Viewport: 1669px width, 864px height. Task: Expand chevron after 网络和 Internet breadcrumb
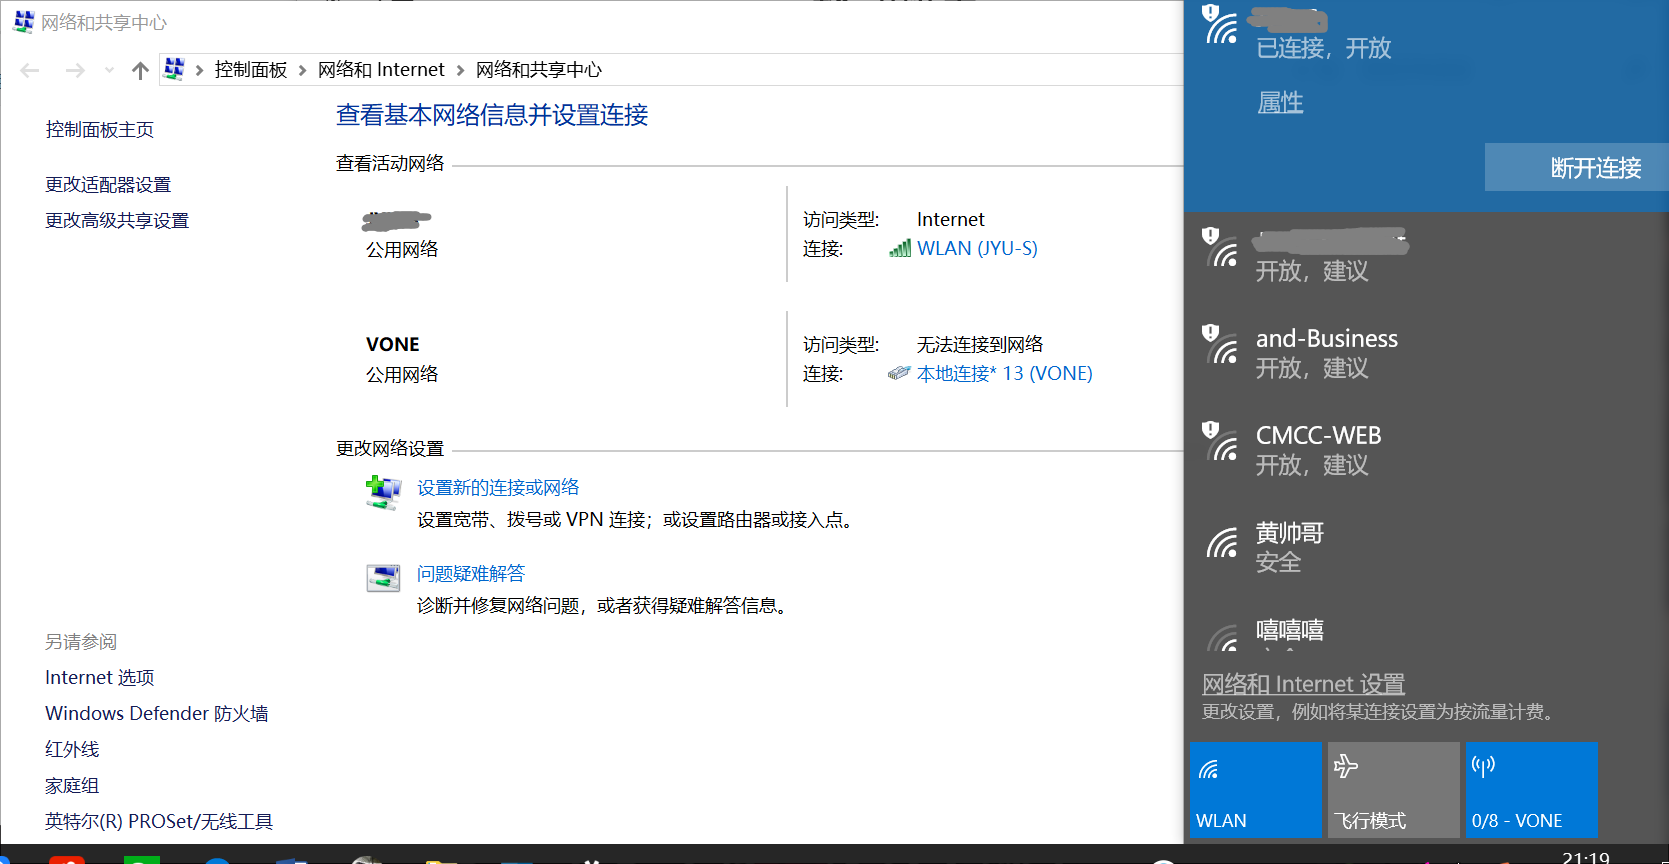460,70
